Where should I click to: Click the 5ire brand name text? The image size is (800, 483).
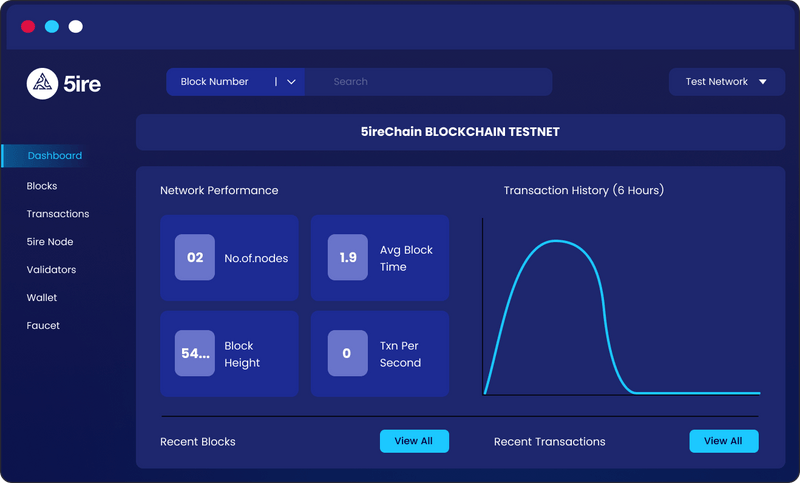[x=82, y=84]
